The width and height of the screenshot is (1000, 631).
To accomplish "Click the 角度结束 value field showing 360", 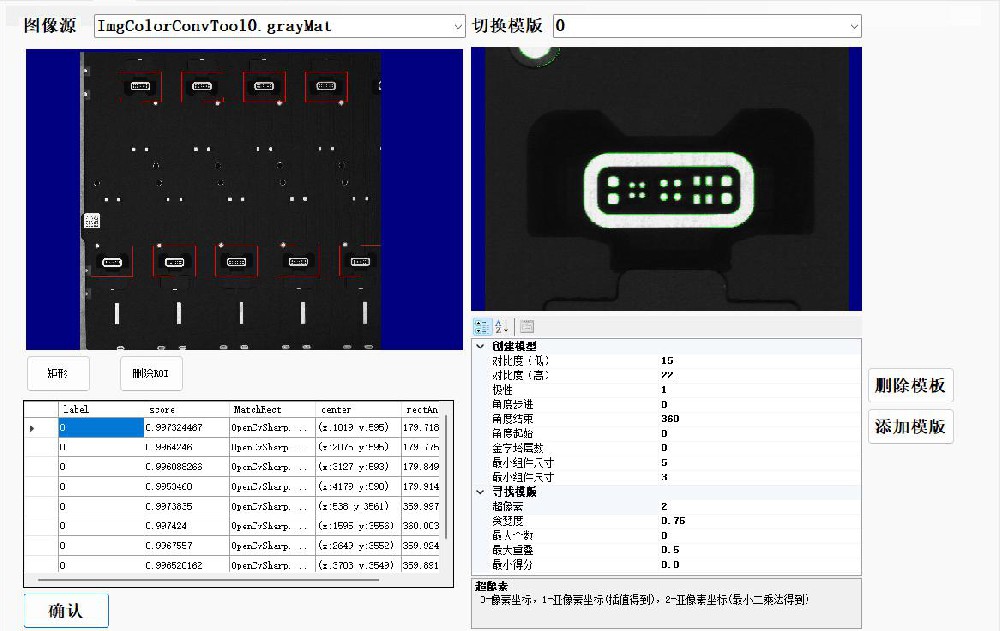I will click(758, 419).
